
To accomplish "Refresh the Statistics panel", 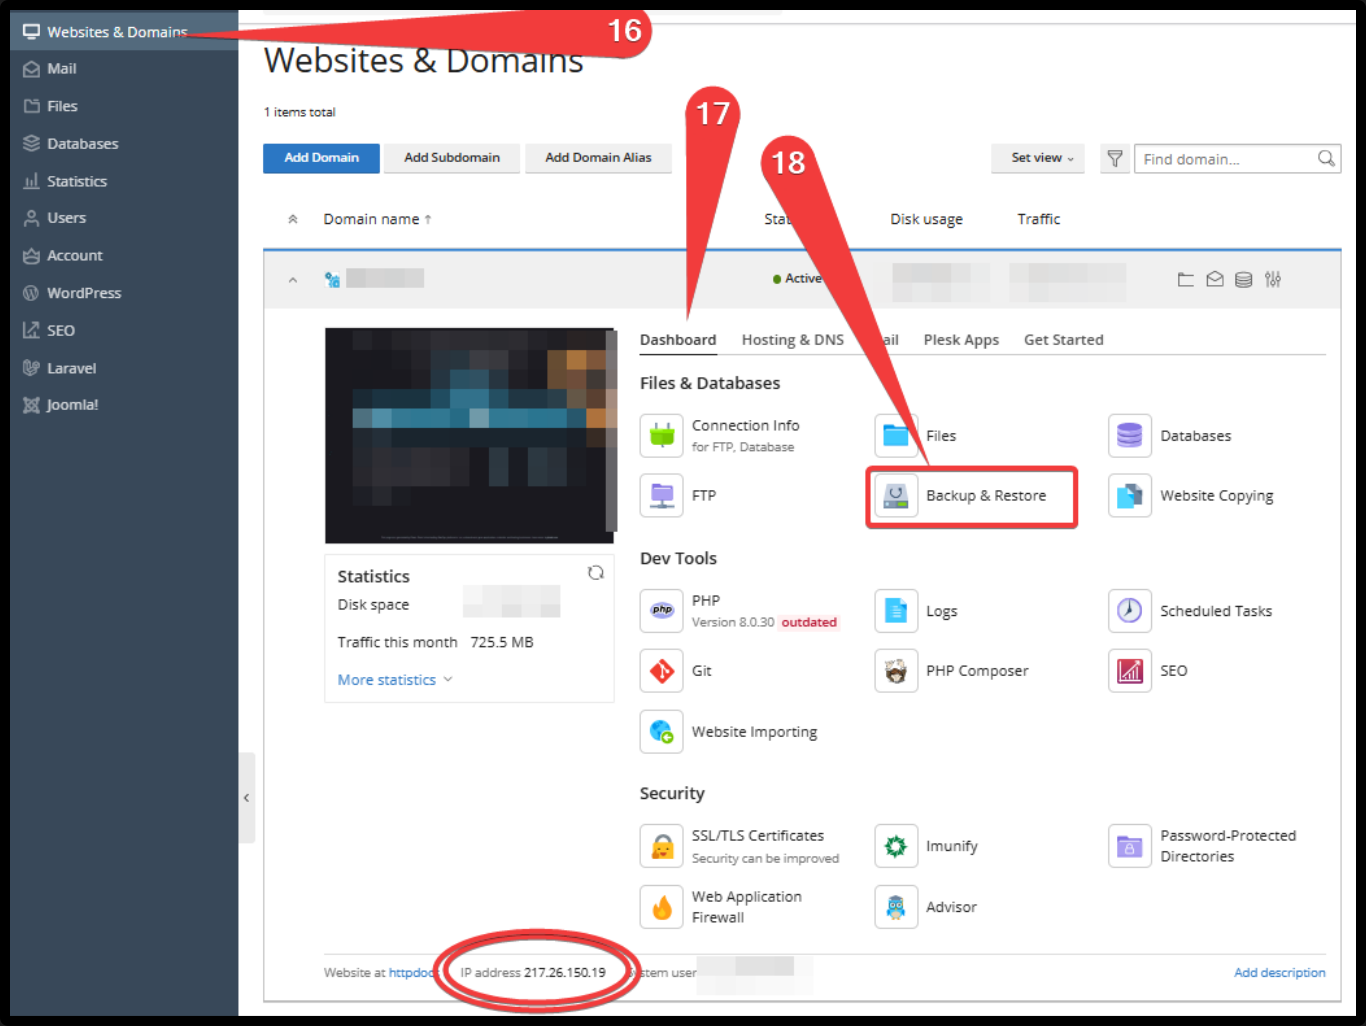I will point(596,573).
